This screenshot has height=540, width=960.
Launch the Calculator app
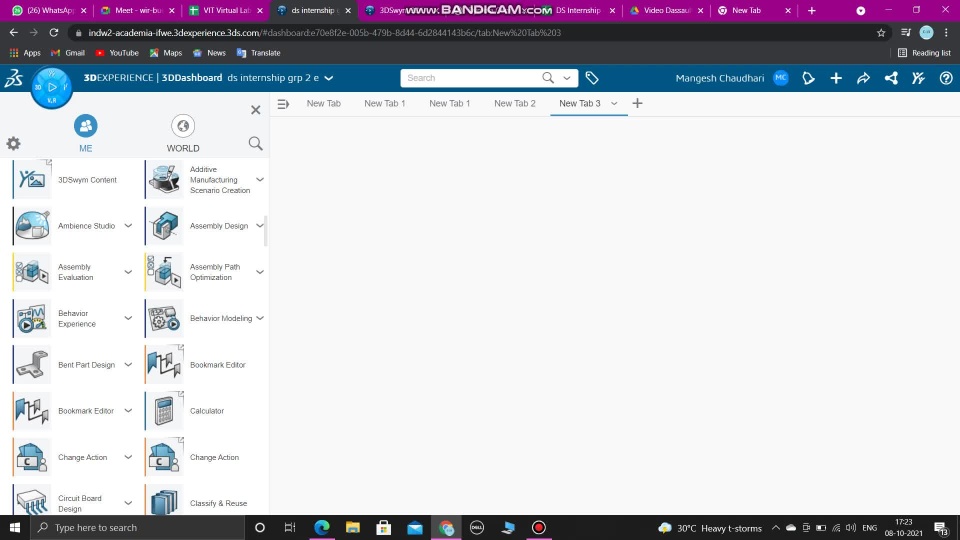pyautogui.click(x=164, y=411)
